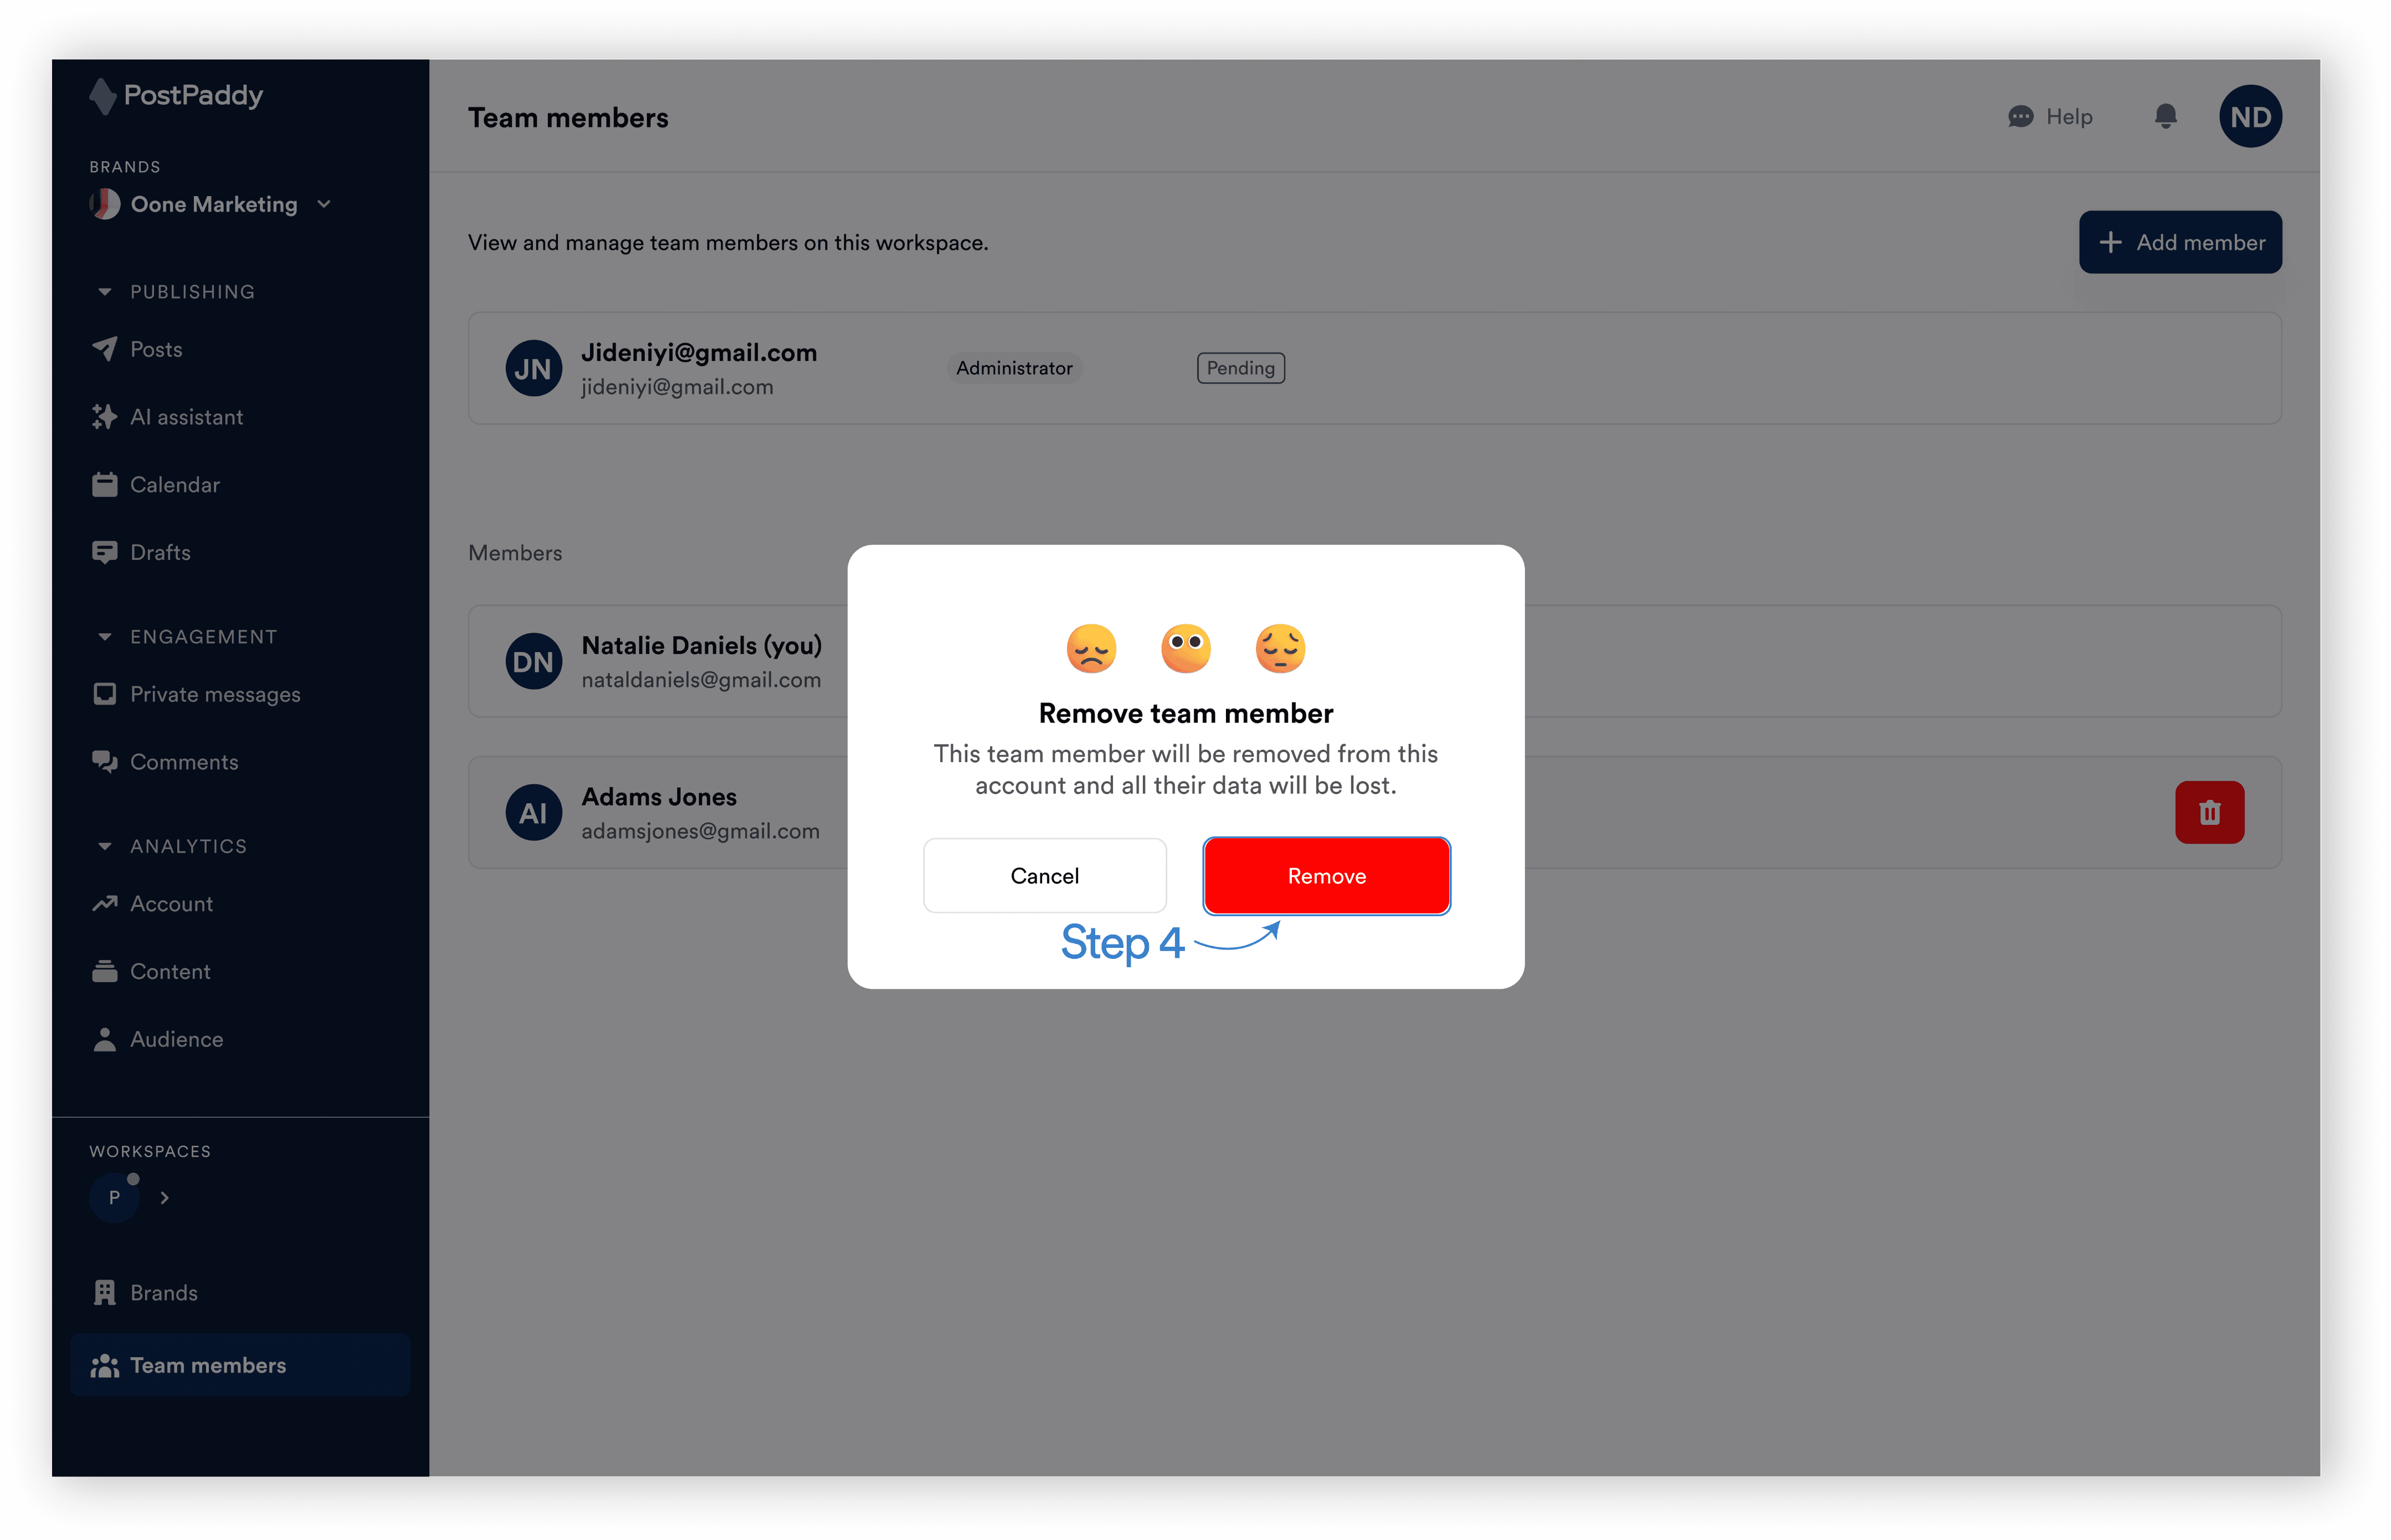The width and height of the screenshot is (2391, 1540).
Task: Open the ND profile avatar
Action: [x=2249, y=117]
